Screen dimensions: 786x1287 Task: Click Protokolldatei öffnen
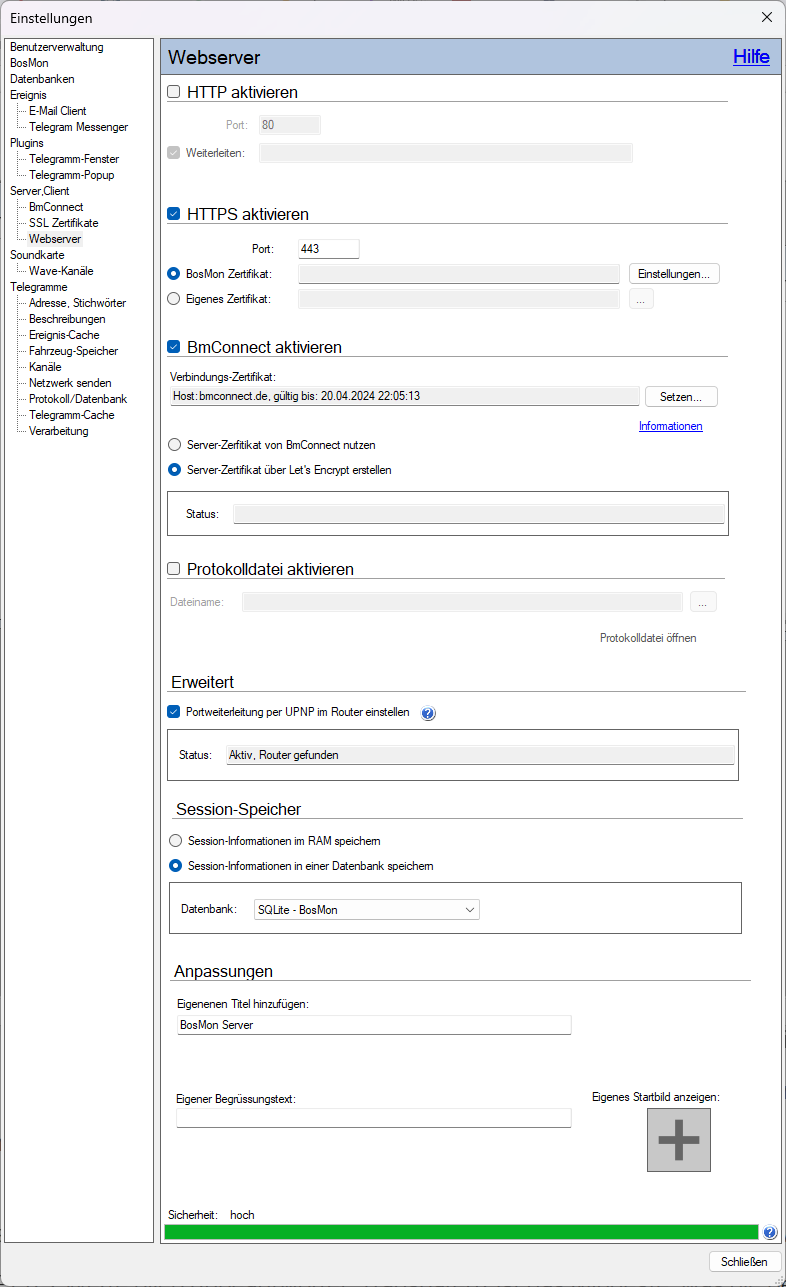pyautogui.click(x=648, y=638)
